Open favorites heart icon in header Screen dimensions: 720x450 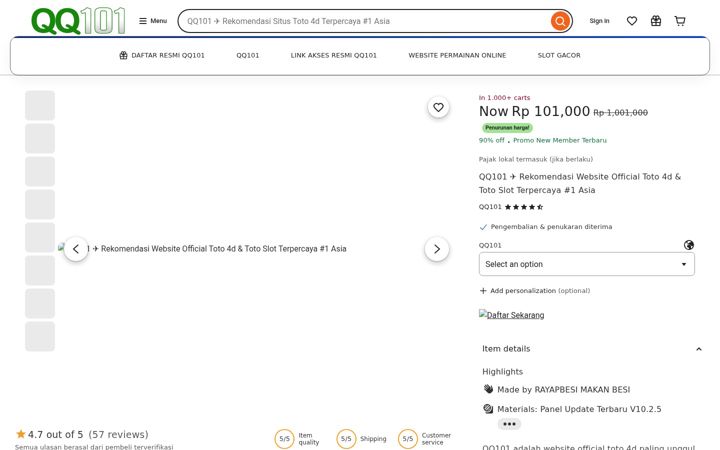coord(632,21)
